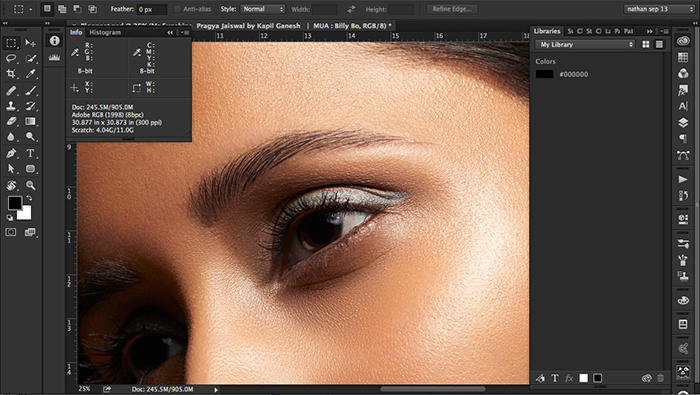
Task: Toggle Quick Mask mode
Action: point(11,232)
